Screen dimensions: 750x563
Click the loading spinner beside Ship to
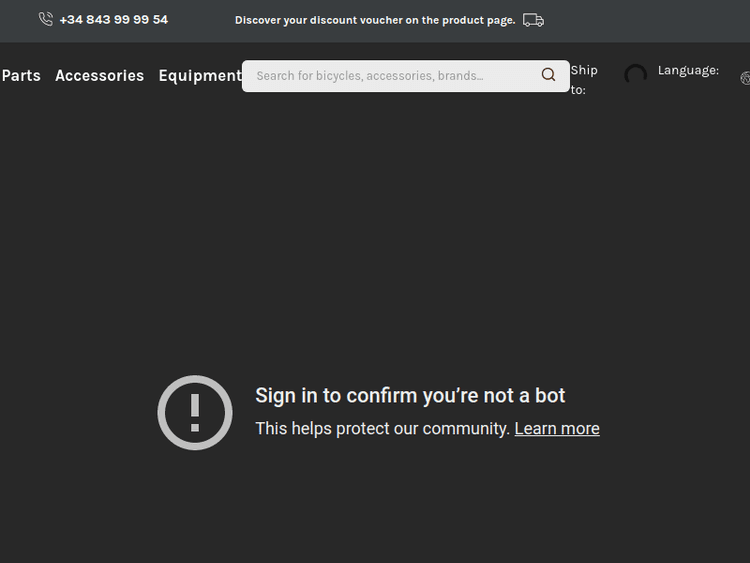pyautogui.click(x=635, y=75)
